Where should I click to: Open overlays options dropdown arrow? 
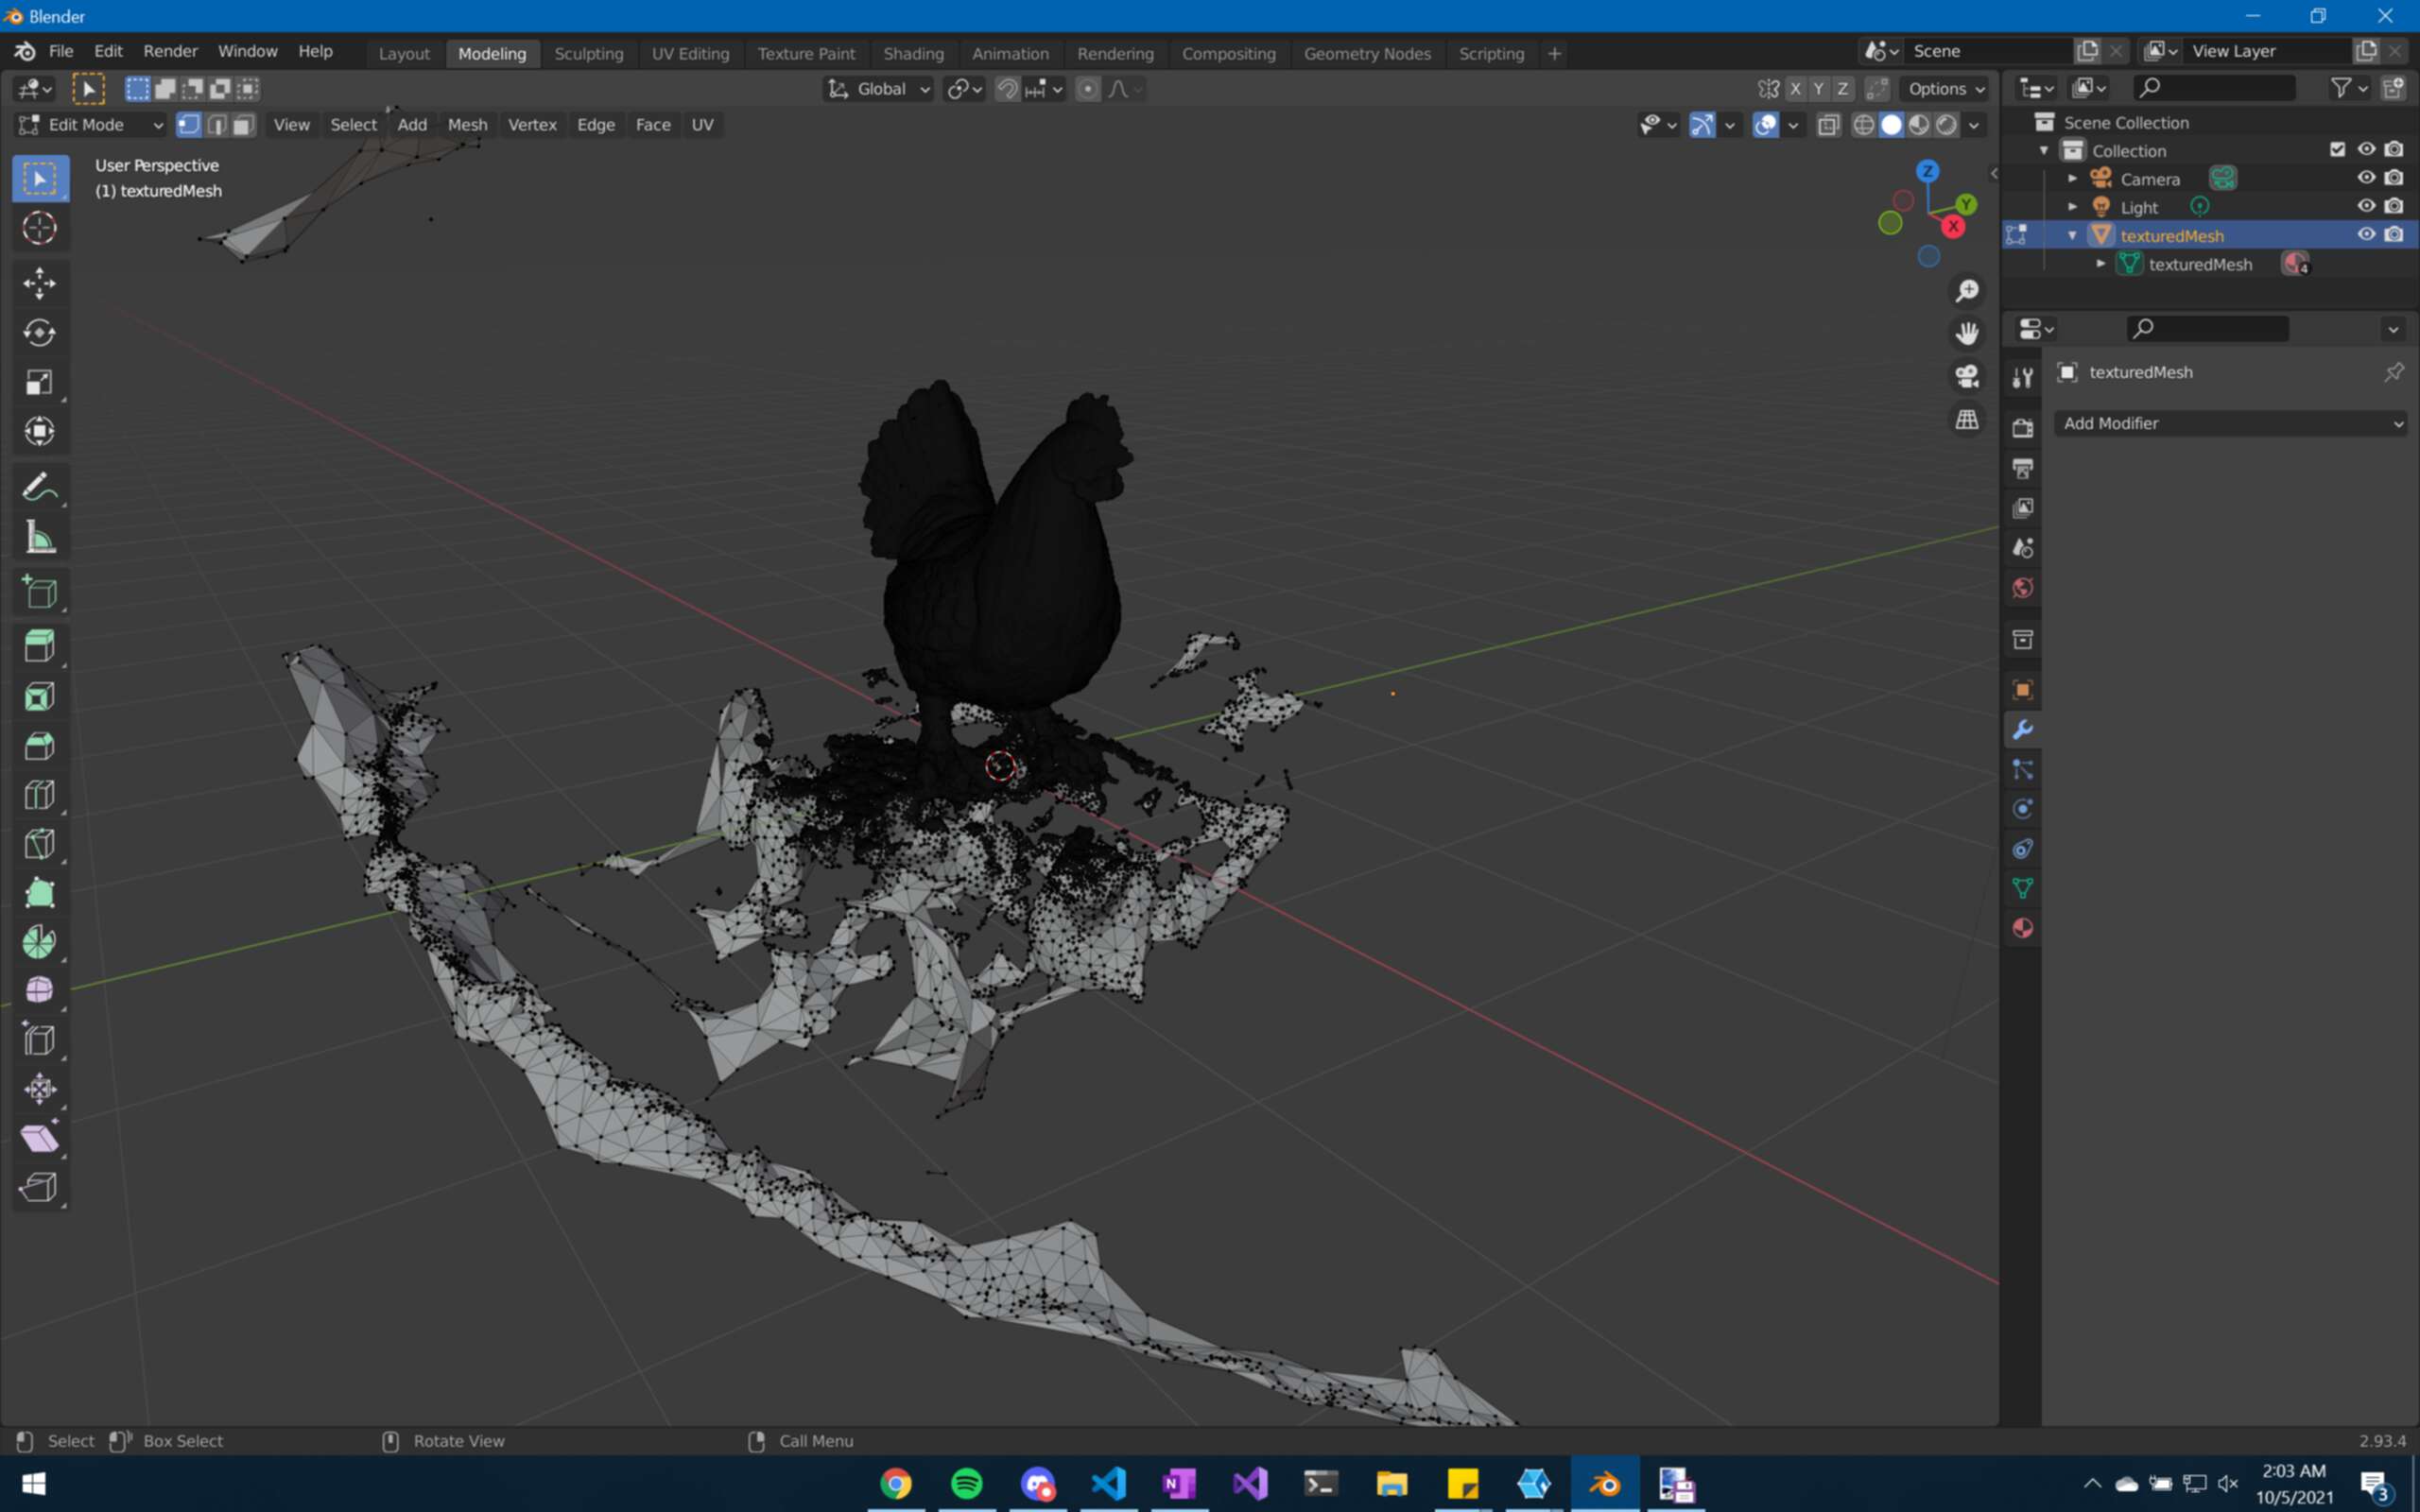pyautogui.click(x=1793, y=125)
